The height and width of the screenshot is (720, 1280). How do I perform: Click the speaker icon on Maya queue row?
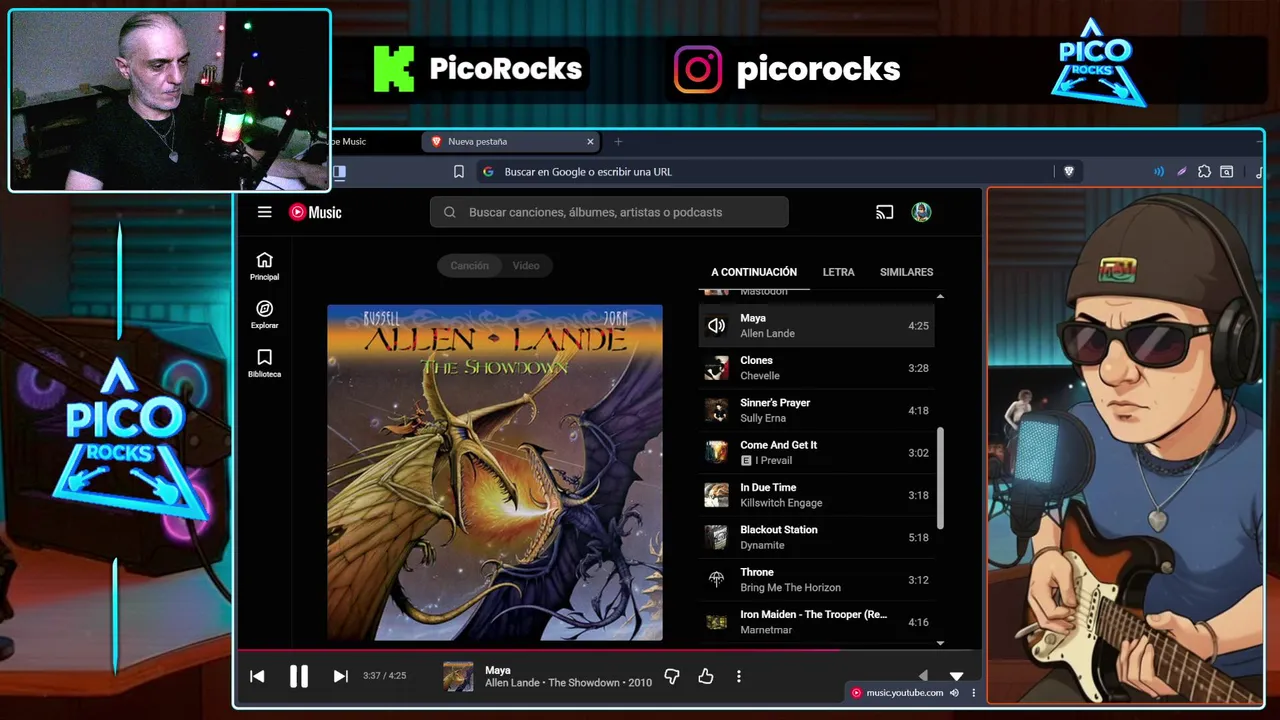pyautogui.click(x=716, y=325)
